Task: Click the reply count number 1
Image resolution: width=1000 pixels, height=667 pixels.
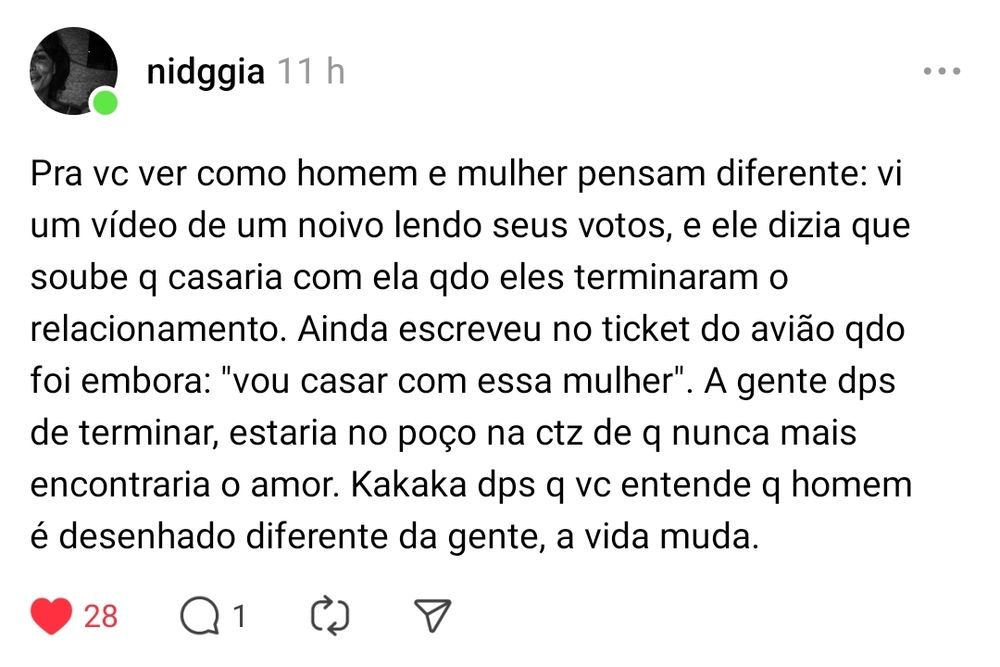Action: coord(239,618)
